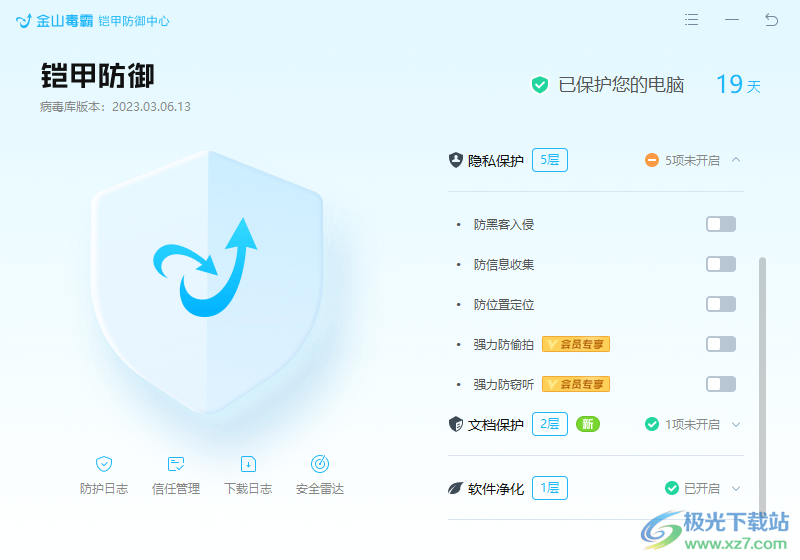Click the green protected checkmark shield
Viewport: 800px width, 560px height.
(x=540, y=85)
